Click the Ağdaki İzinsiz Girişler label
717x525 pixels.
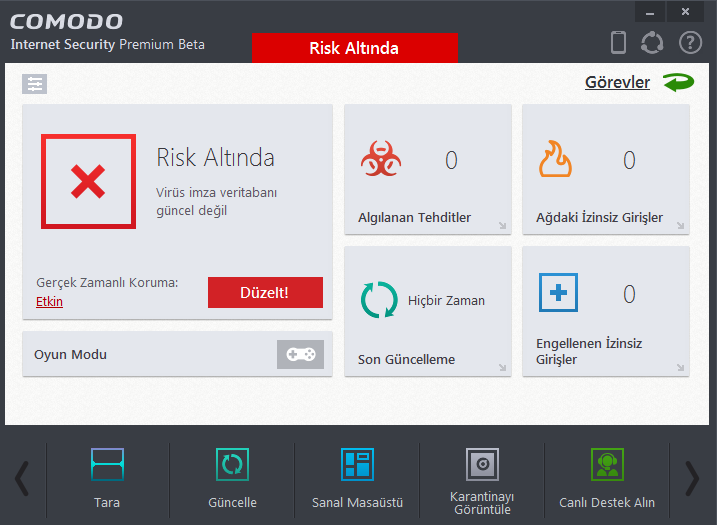[599, 218]
